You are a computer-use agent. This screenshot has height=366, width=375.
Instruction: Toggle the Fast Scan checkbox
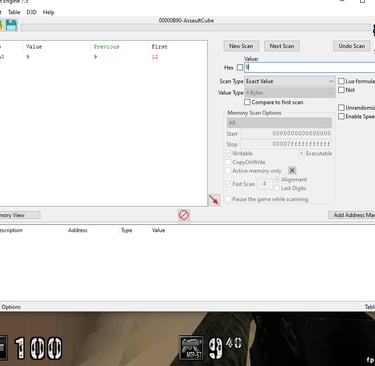click(x=228, y=184)
